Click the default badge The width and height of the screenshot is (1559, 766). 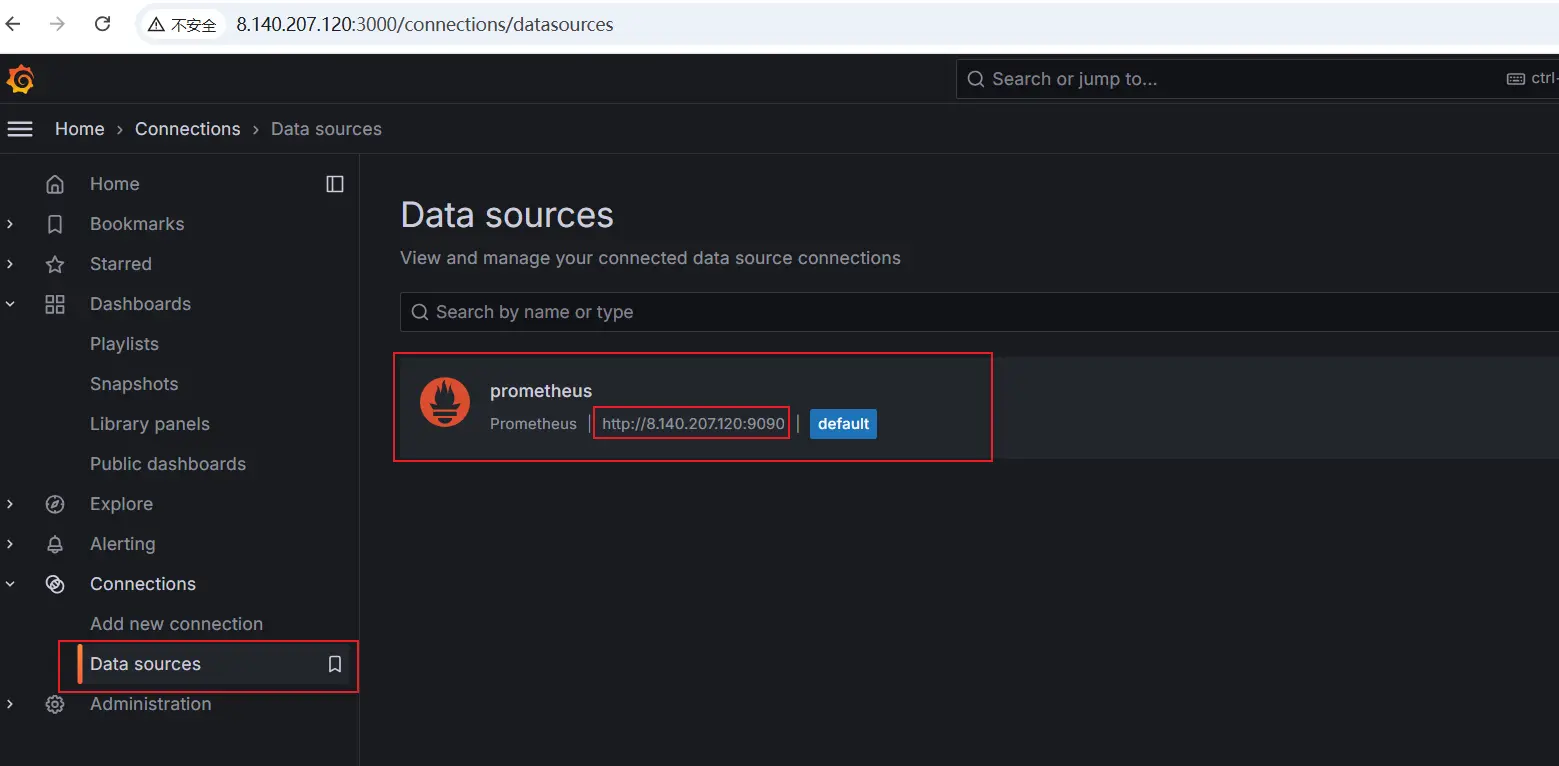coord(843,424)
